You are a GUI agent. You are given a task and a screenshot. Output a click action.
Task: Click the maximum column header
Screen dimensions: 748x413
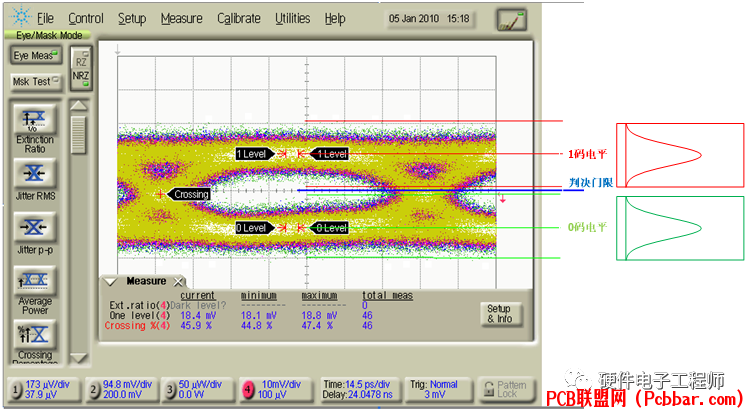coord(319,296)
